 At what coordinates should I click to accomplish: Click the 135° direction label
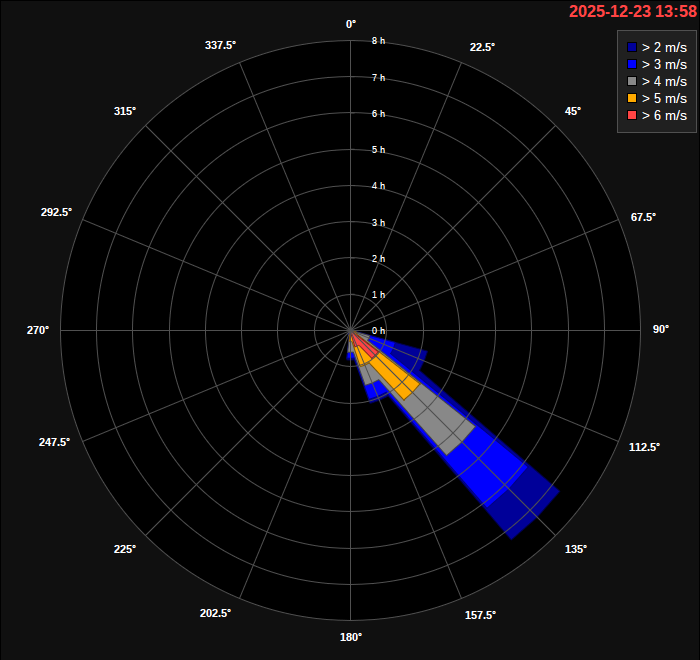576,549
